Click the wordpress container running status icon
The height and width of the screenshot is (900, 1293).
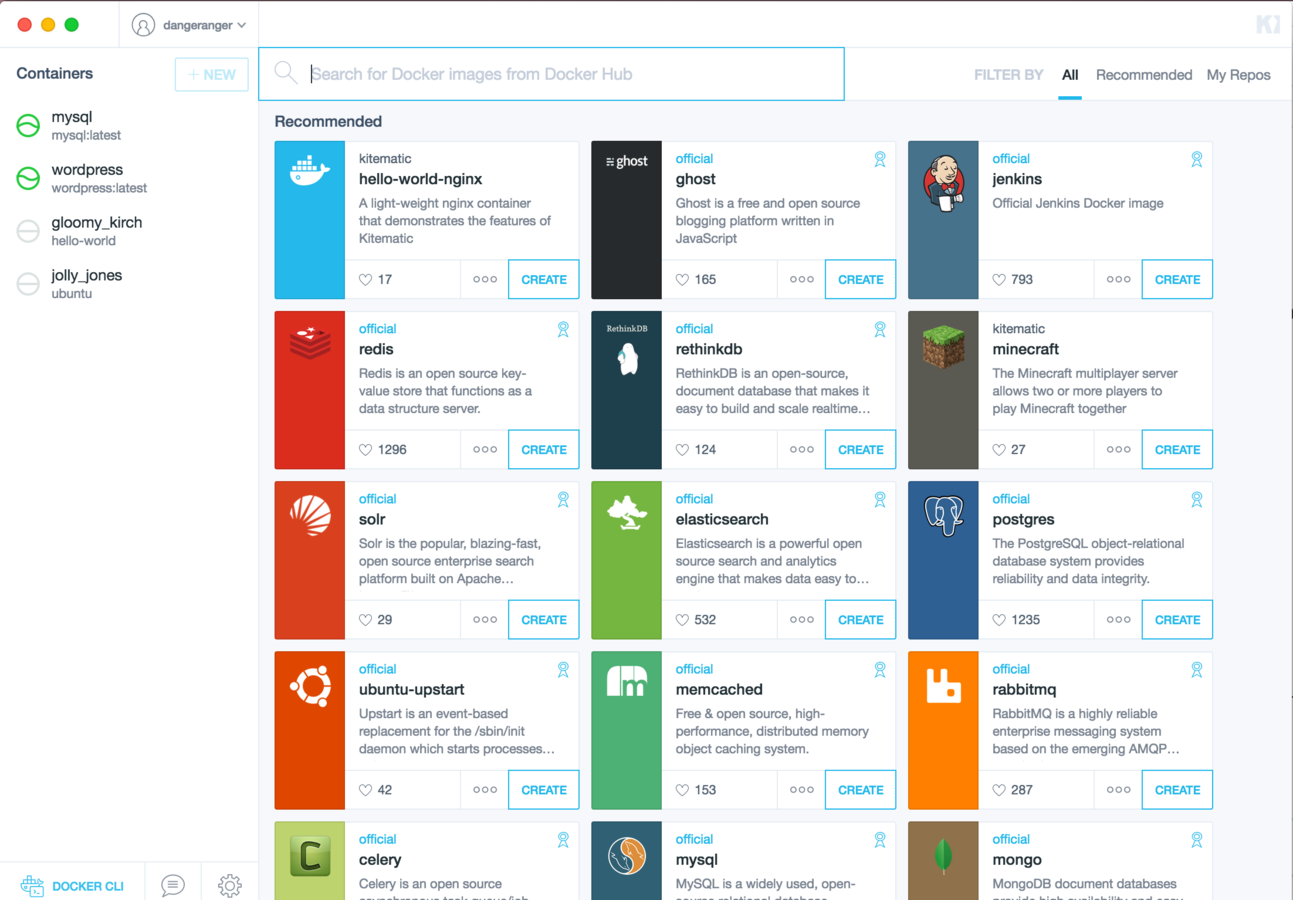point(28,178)
